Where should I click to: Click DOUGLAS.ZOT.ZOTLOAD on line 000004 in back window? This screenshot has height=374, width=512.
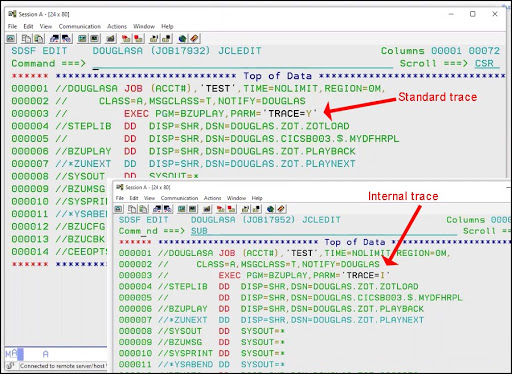[290, 126]
